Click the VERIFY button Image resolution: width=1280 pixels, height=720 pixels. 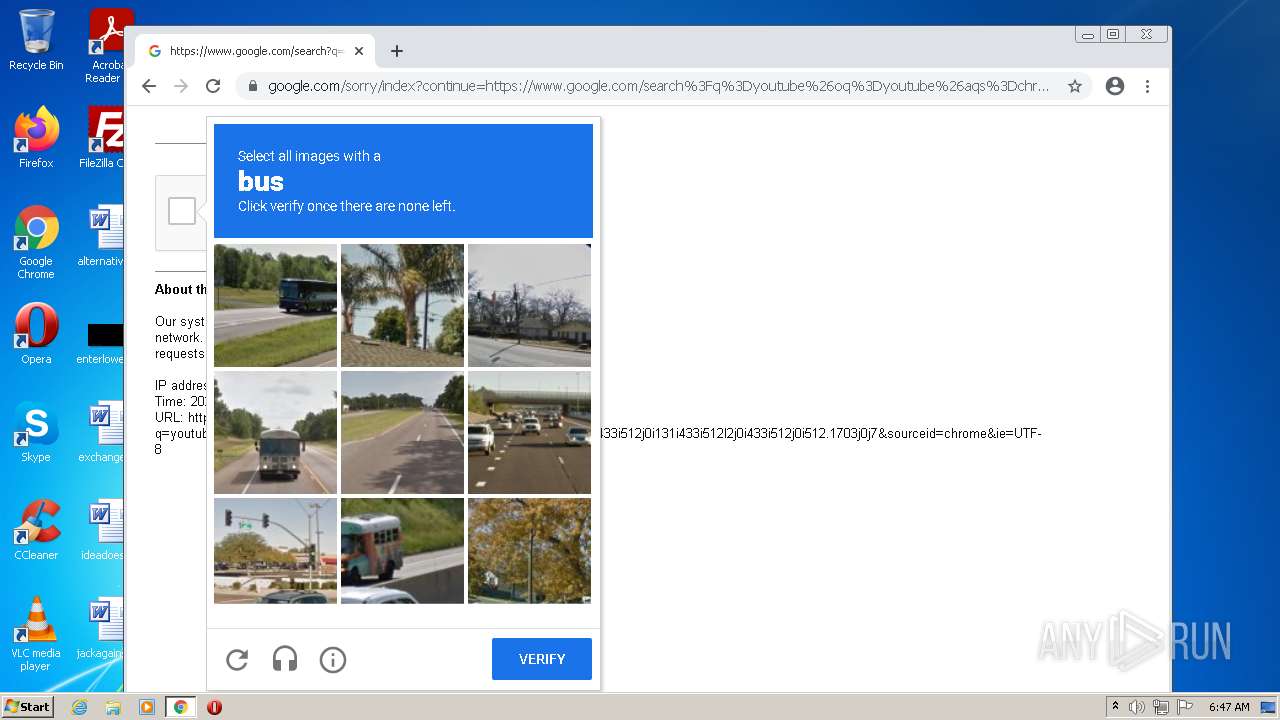(542, 659)
